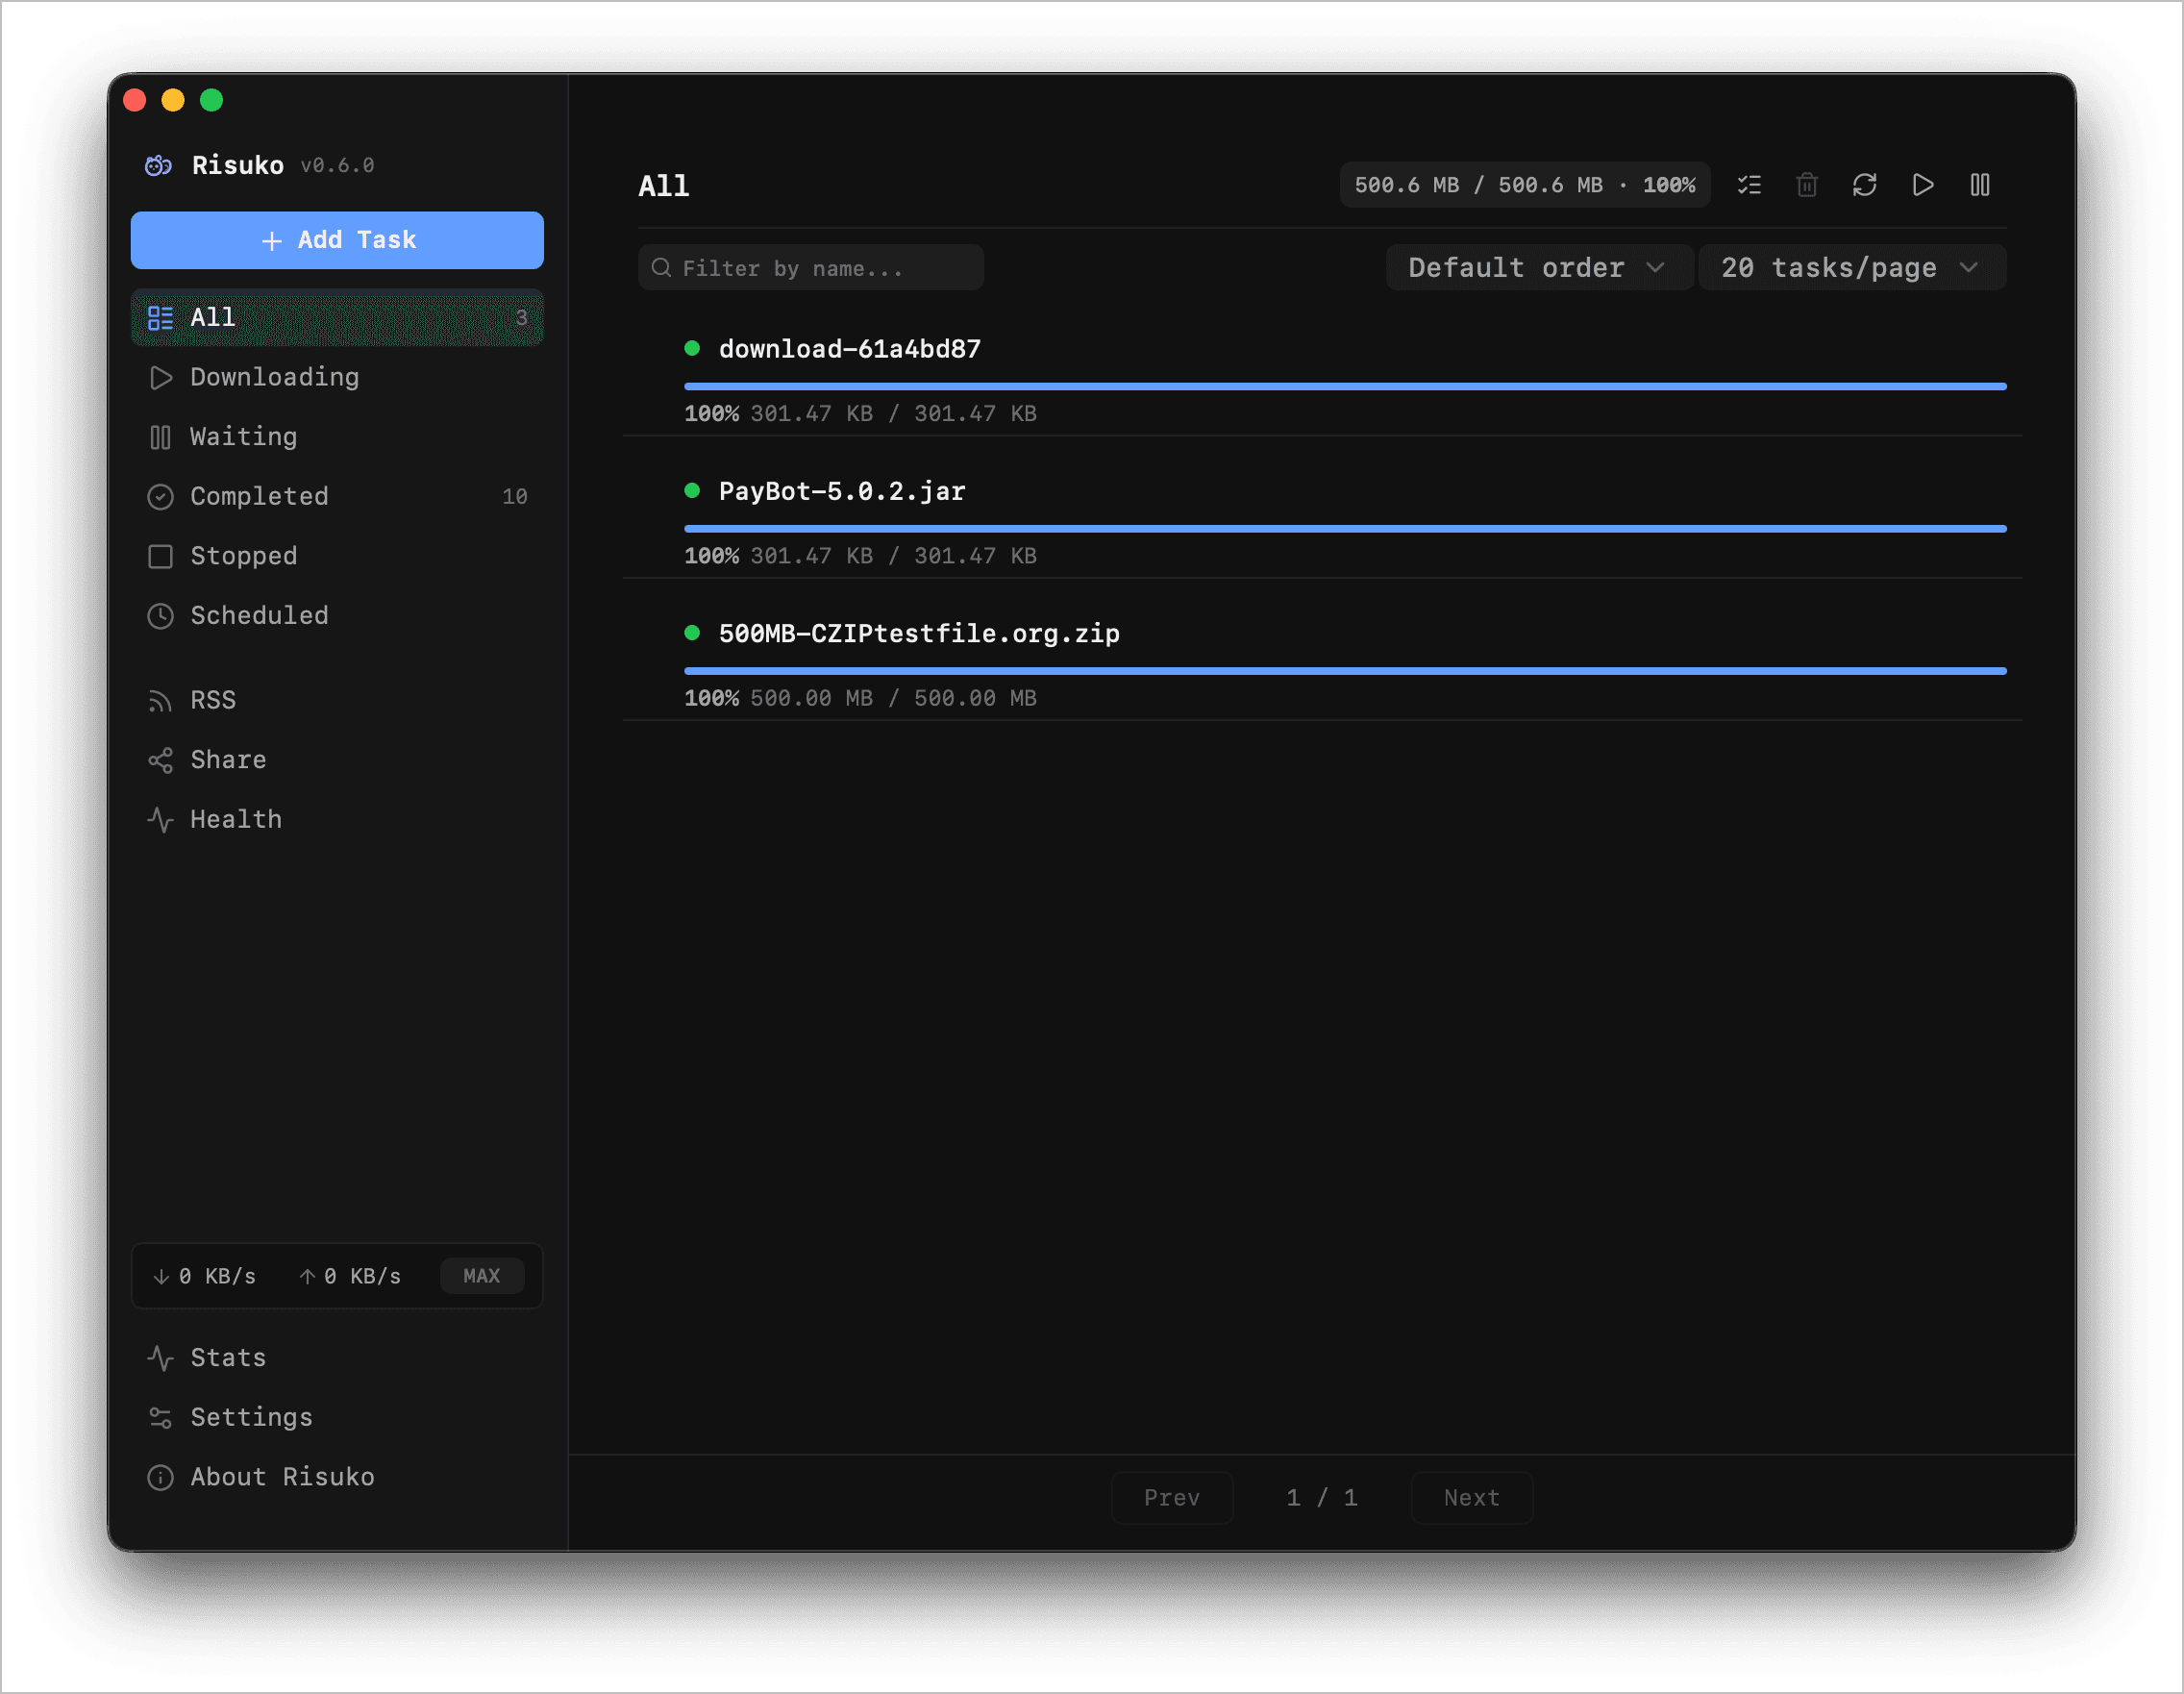The height and width of the screenshot is (1694, 2184).
Task: Click green status dot of PayBot-5.0.2.jar
Action: click(x=691, y=490)
